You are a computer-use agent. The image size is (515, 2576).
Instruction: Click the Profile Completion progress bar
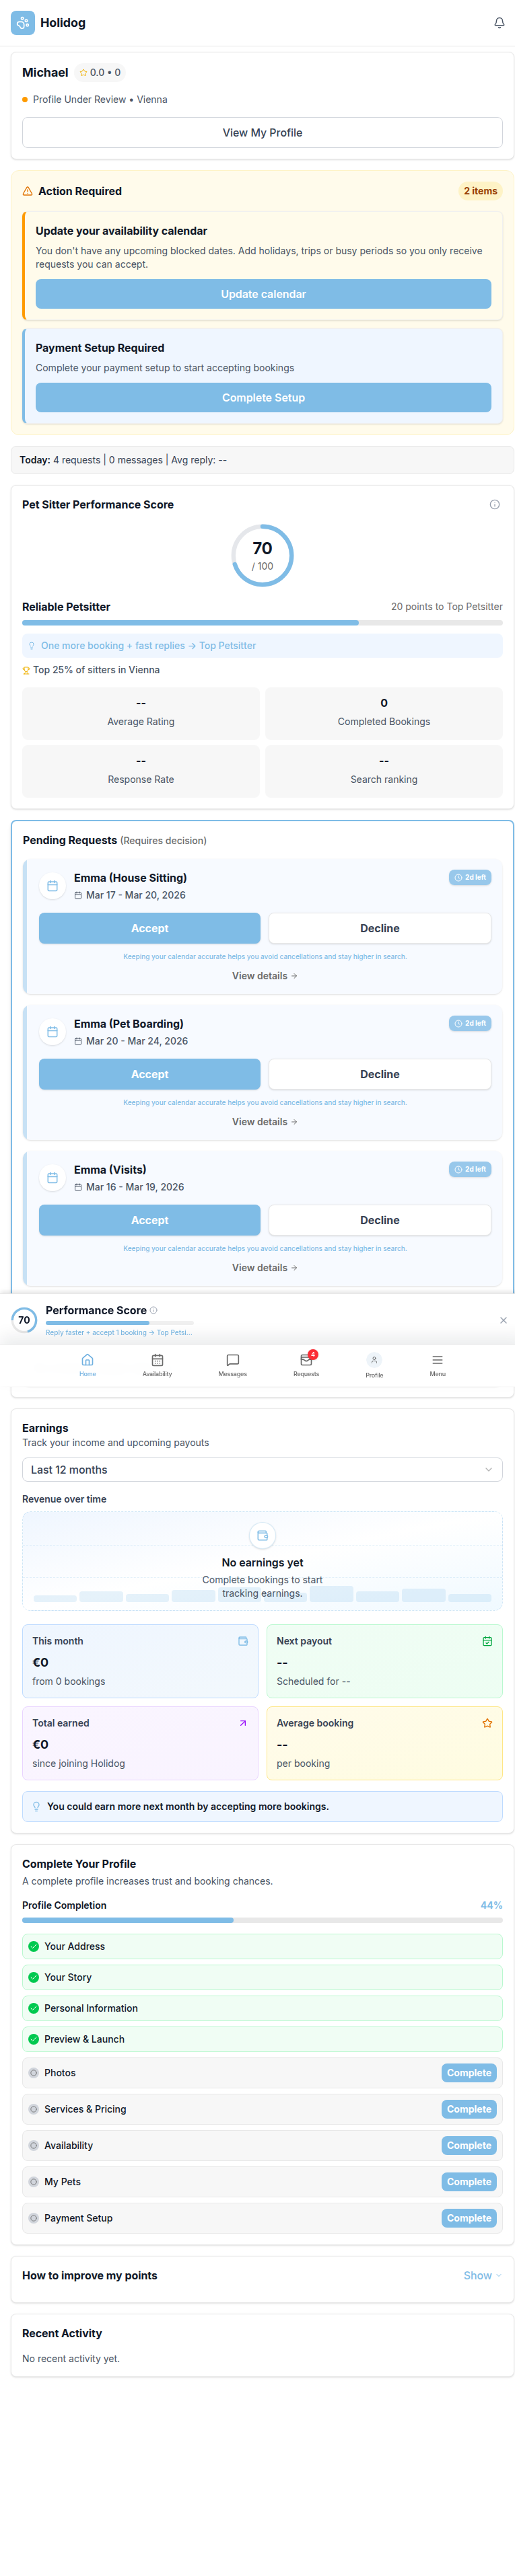262,1920
